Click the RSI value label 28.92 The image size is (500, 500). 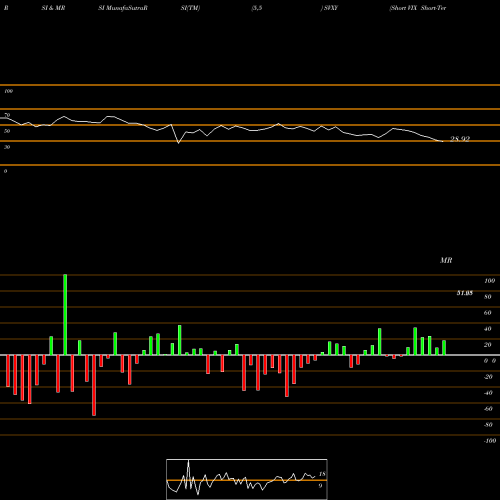460,139
